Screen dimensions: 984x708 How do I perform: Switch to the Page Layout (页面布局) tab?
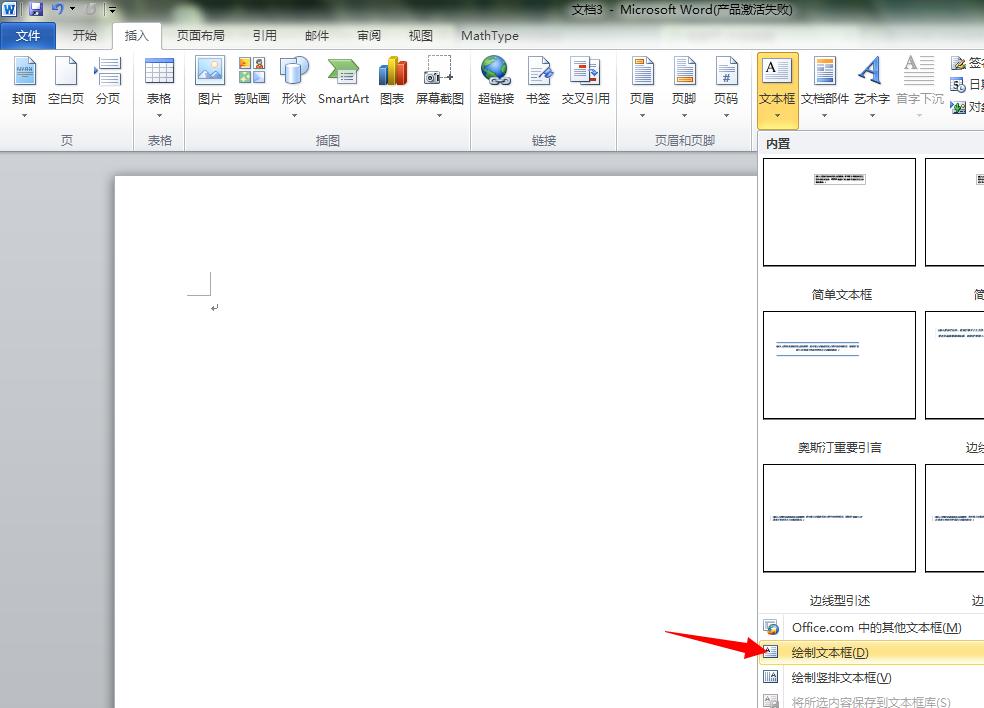(x=200, y=36)
